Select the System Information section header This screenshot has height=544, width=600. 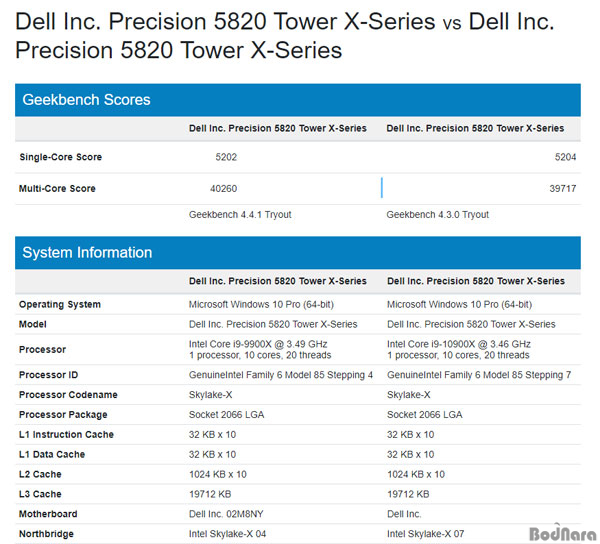pyautogui.click(x=298, y=252)
